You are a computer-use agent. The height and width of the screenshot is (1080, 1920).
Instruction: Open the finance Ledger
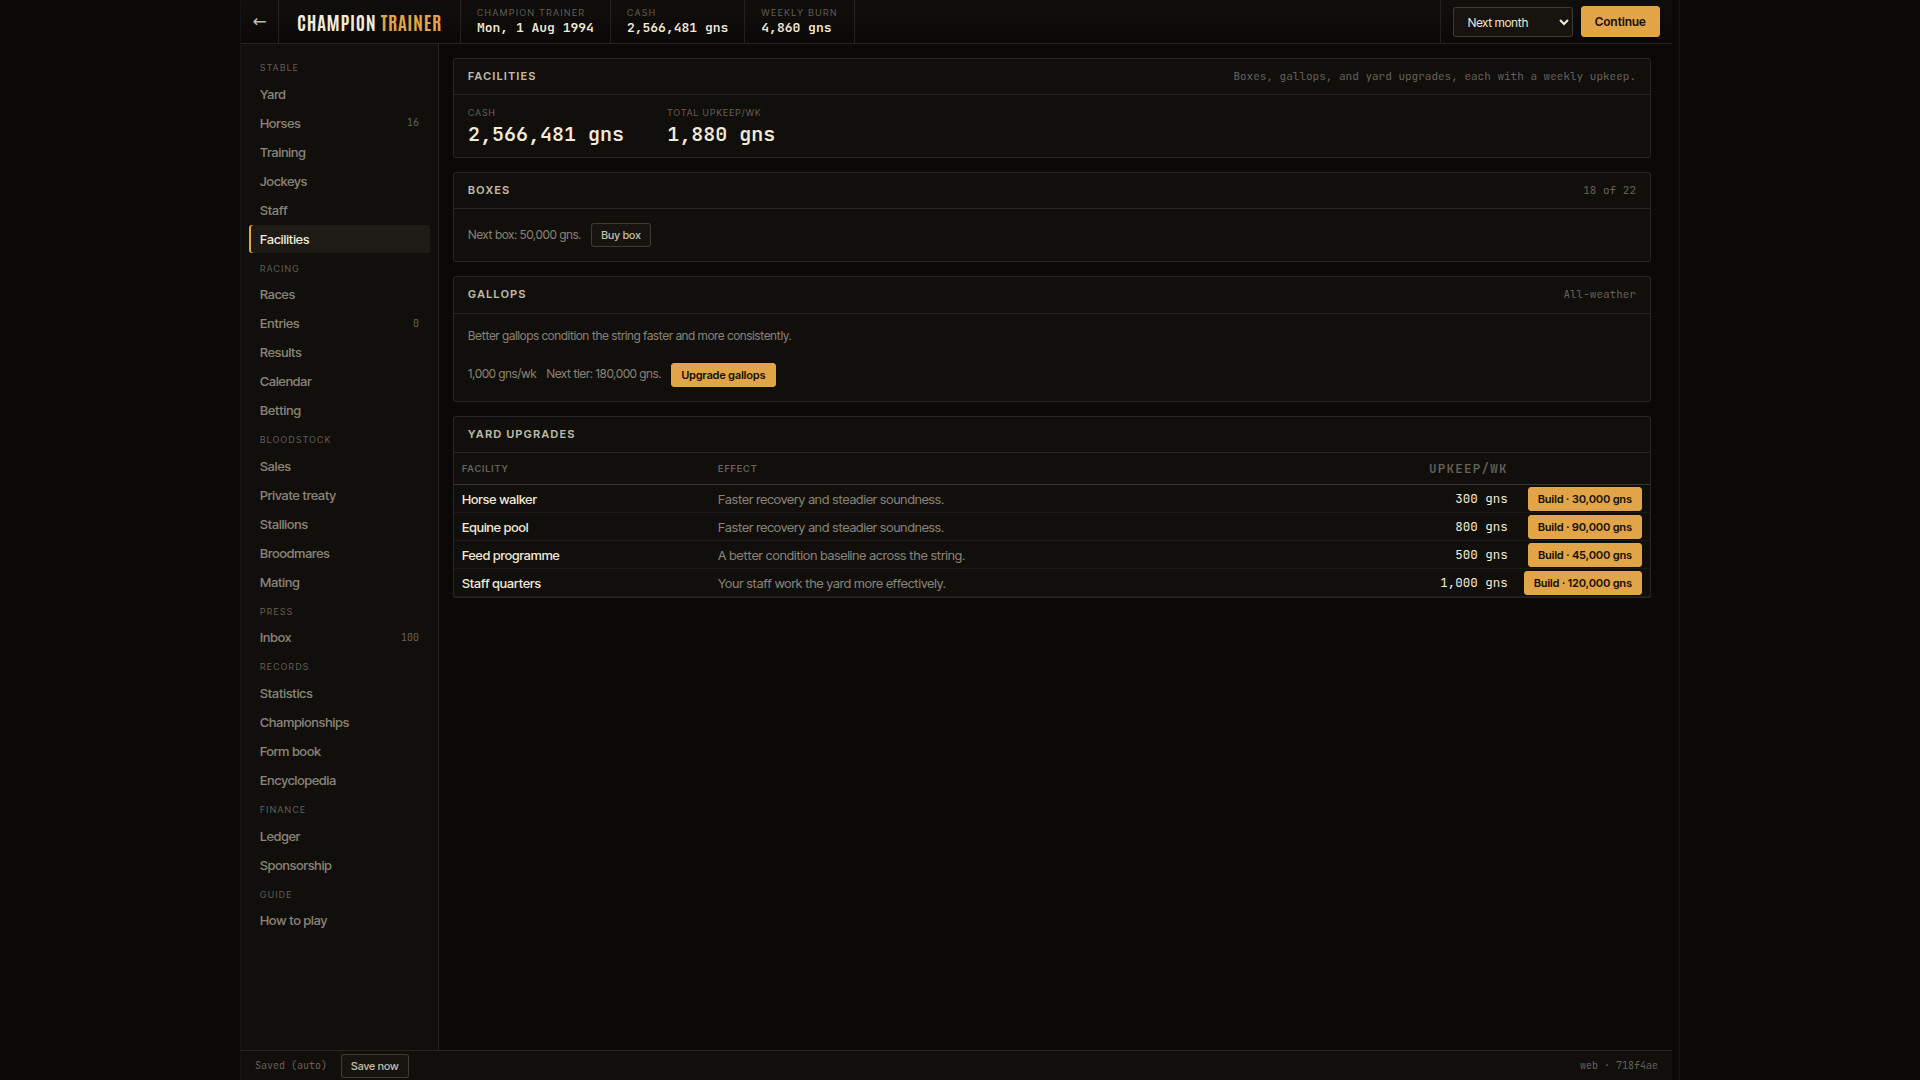(x=340, y=837)
